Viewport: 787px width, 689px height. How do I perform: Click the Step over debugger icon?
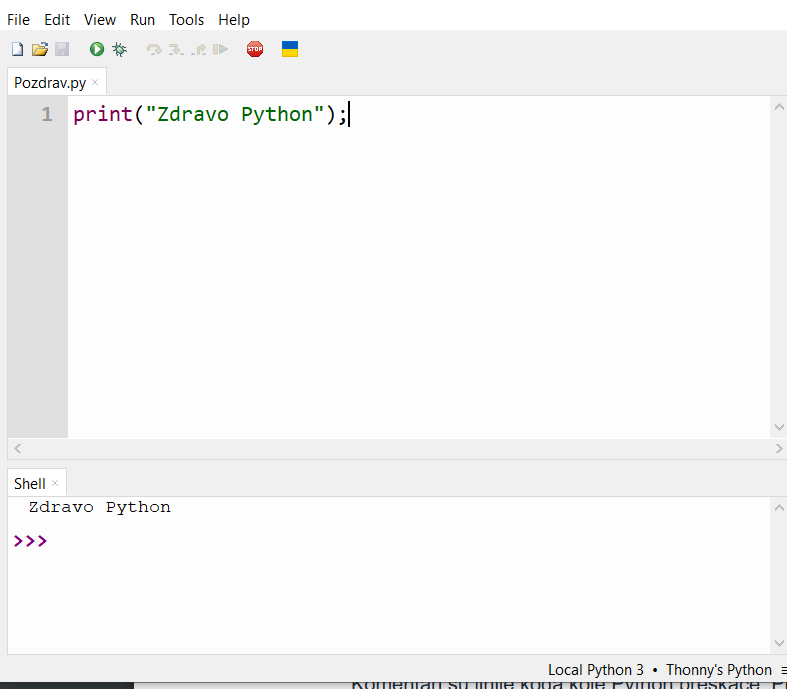[x=154, y=49]
